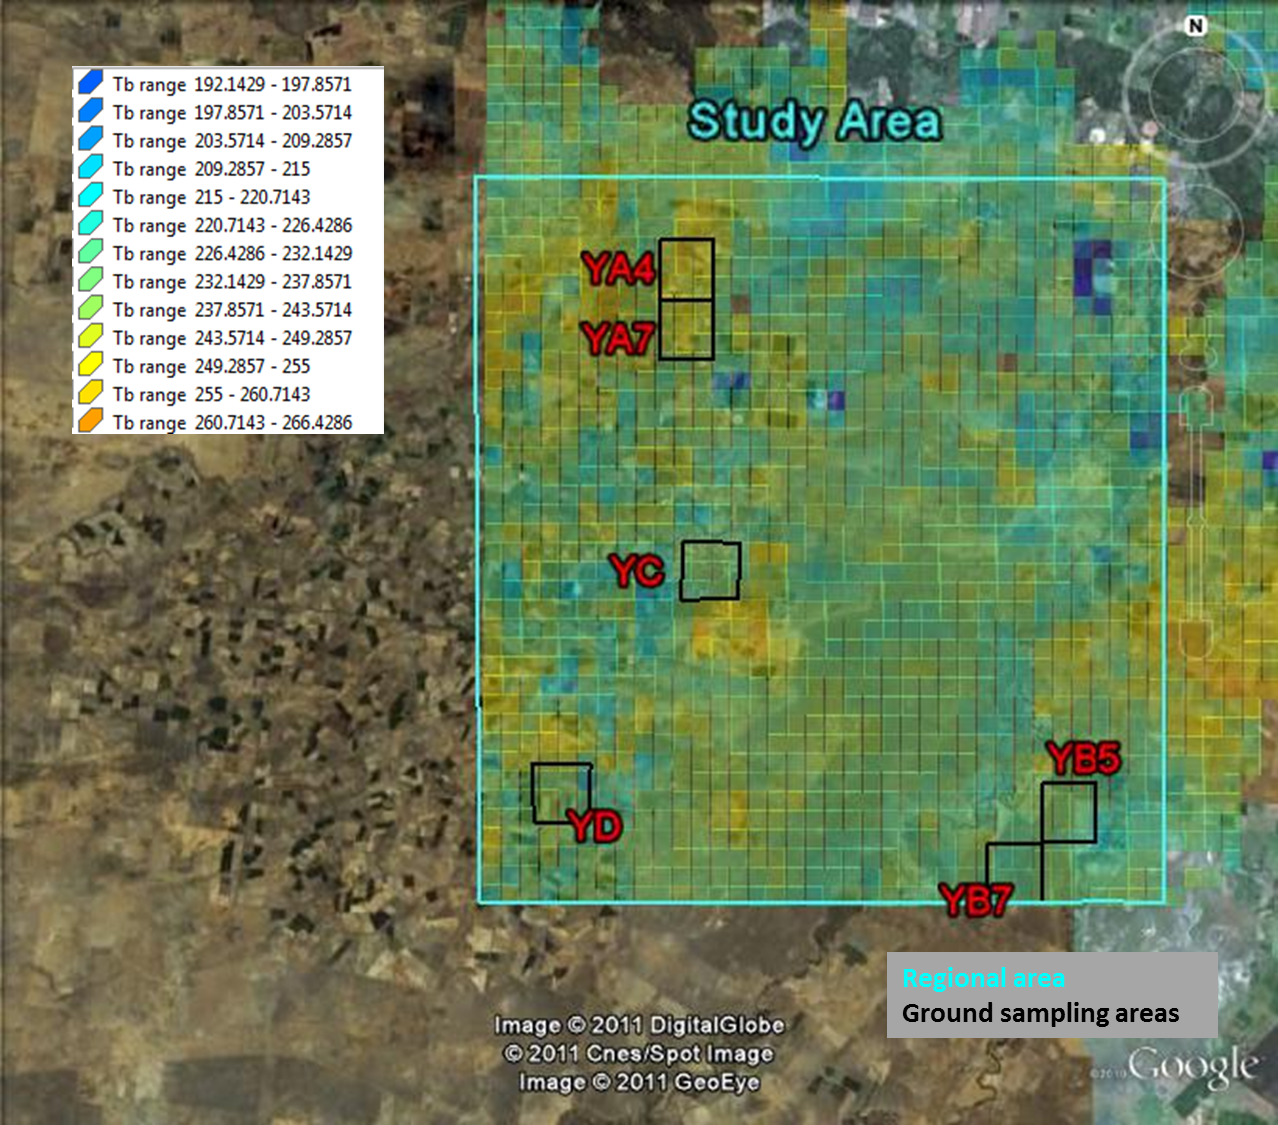This screenshot has width=1278, height=1125.
Task: Click the 'Study Area' title text
Action: 814,121
